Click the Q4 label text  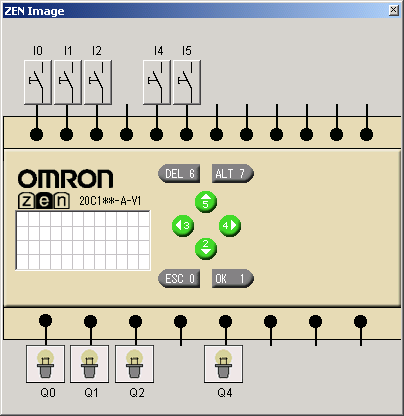[225, 393]
